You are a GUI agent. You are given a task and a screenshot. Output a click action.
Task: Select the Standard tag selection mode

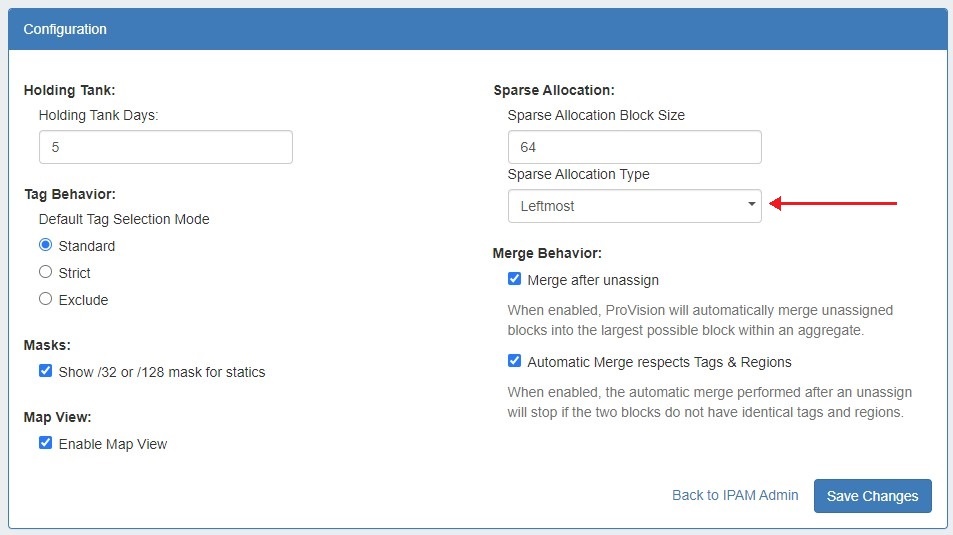click(x=45, y=245)
